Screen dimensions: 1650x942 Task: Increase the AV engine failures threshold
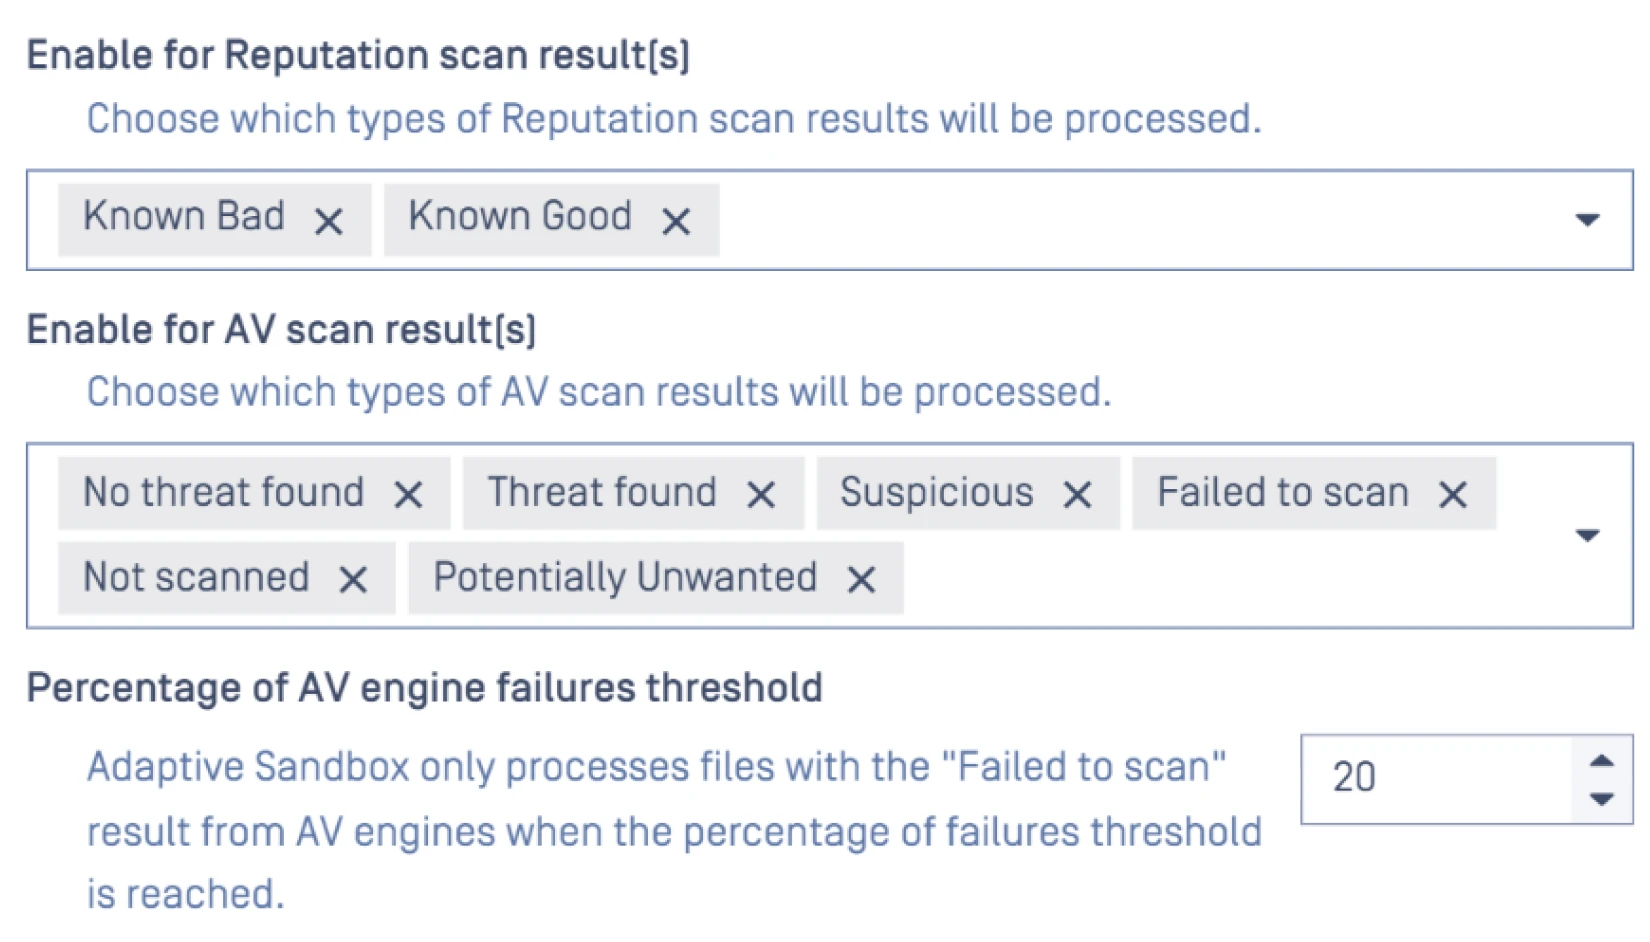click(x=1602, y=761)
